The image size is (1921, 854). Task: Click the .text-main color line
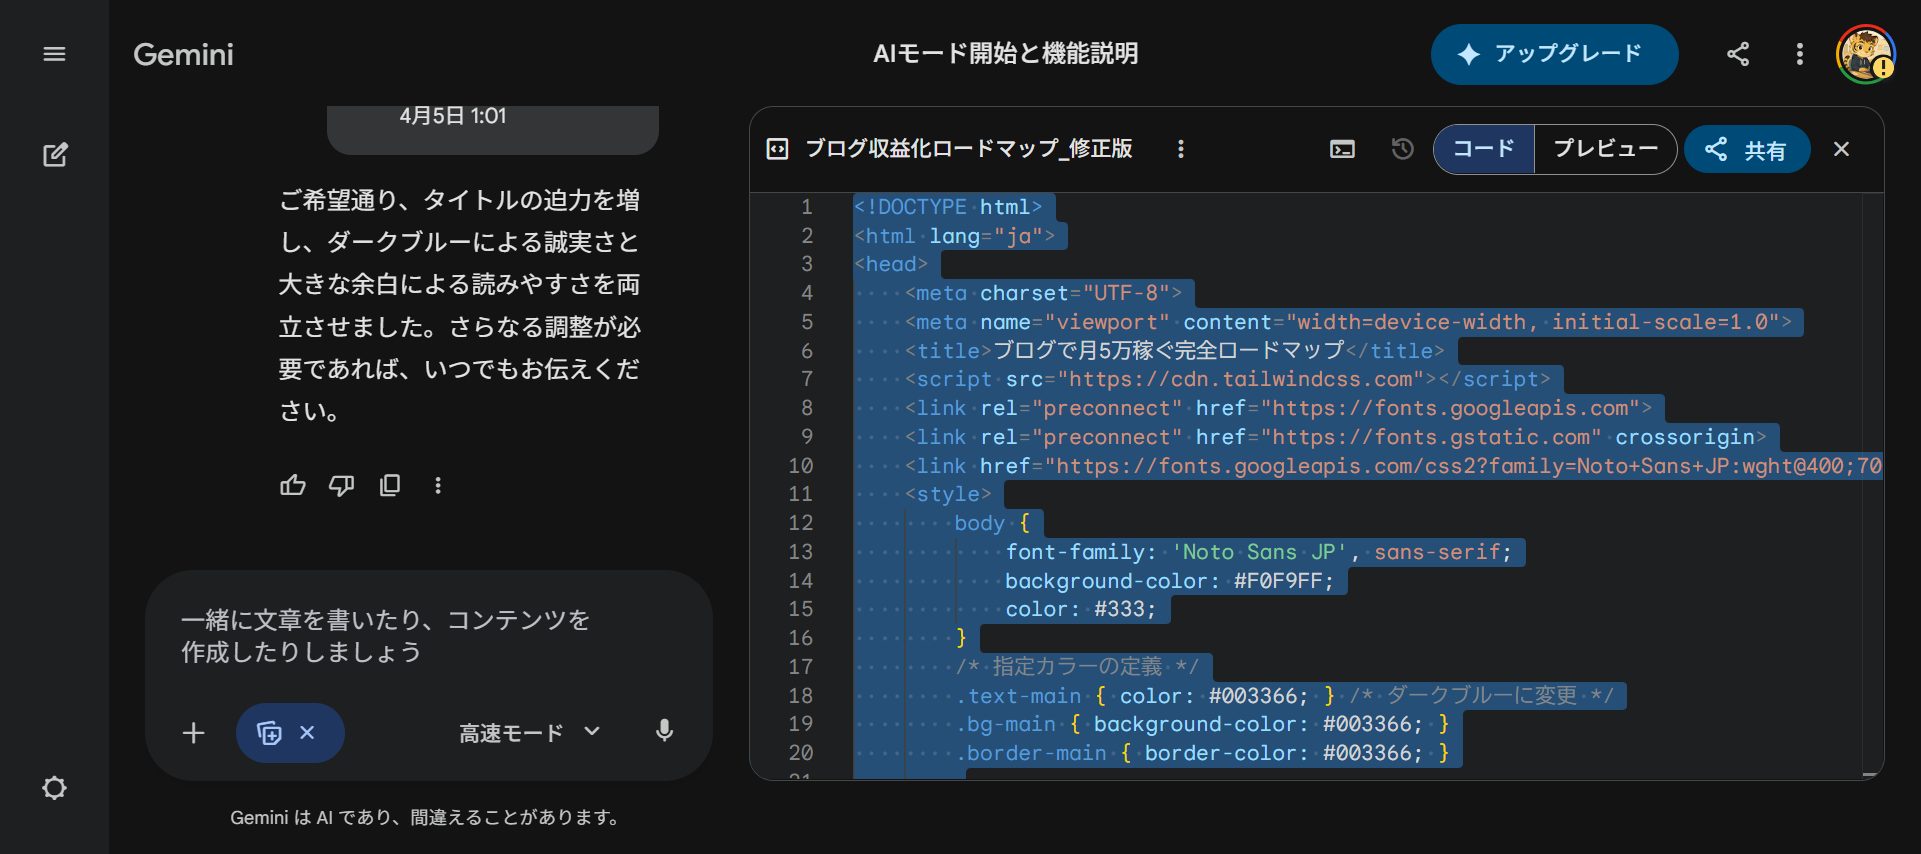[1284, 696]
